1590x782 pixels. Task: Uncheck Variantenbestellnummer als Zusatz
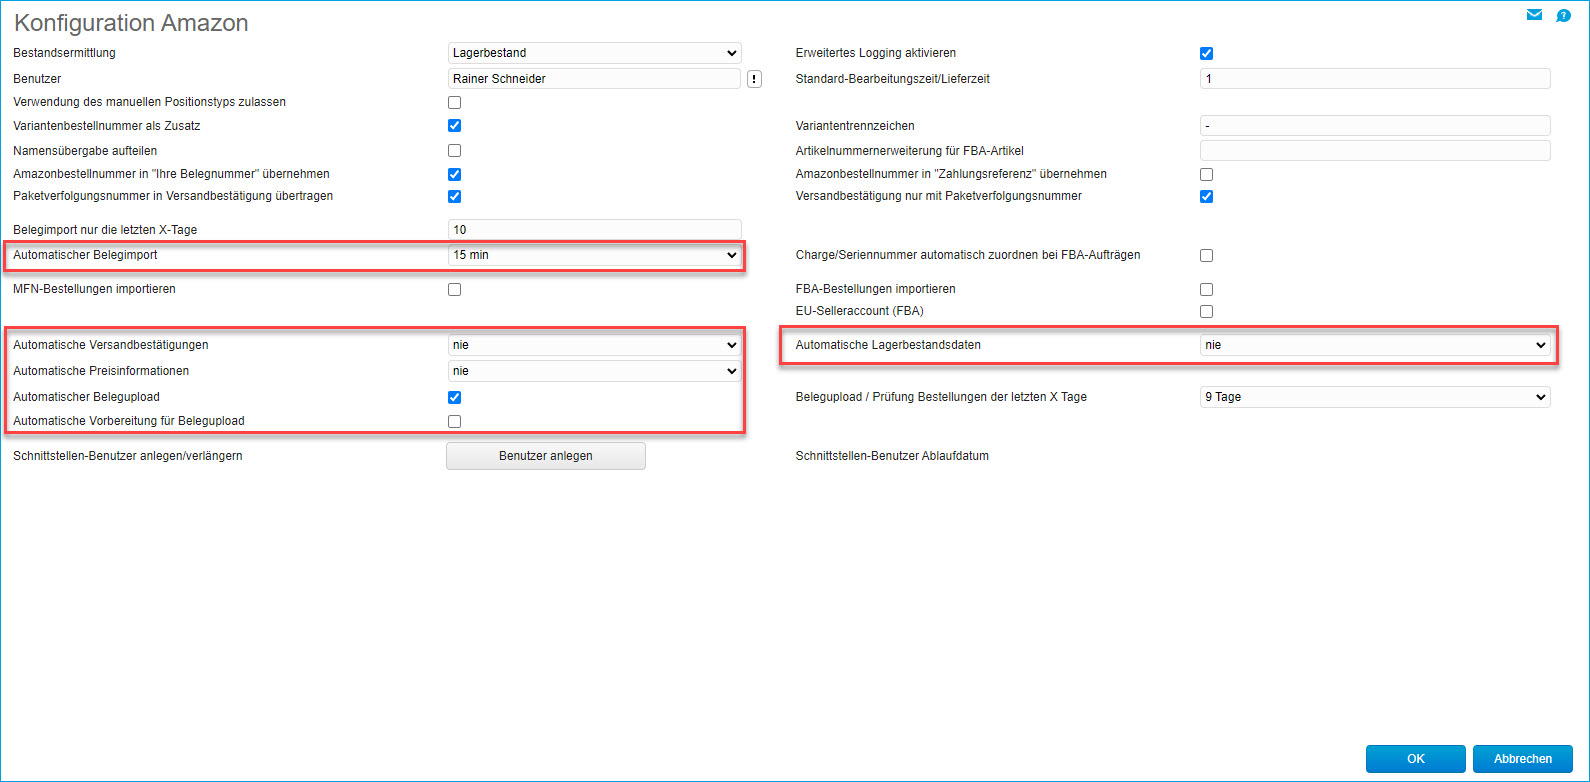pos(455,126)
